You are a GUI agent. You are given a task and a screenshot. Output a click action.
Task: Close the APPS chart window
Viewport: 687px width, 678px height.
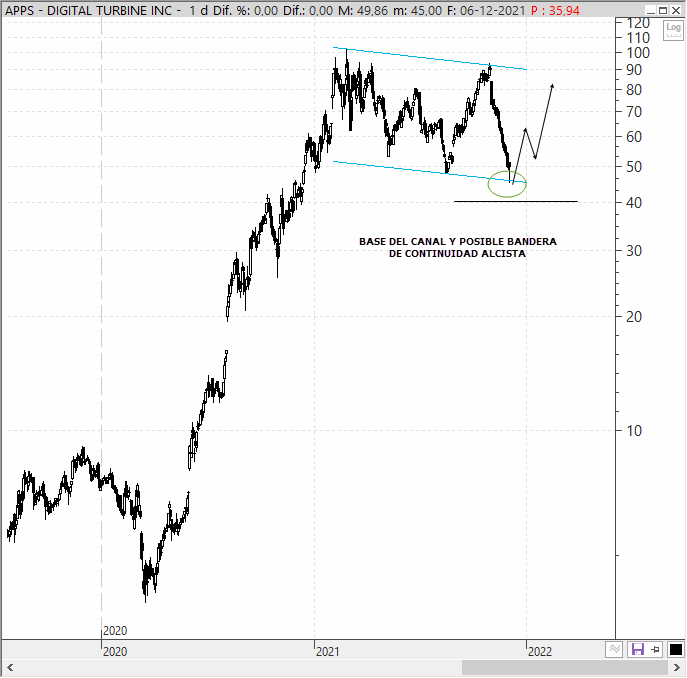pos(676,10)
